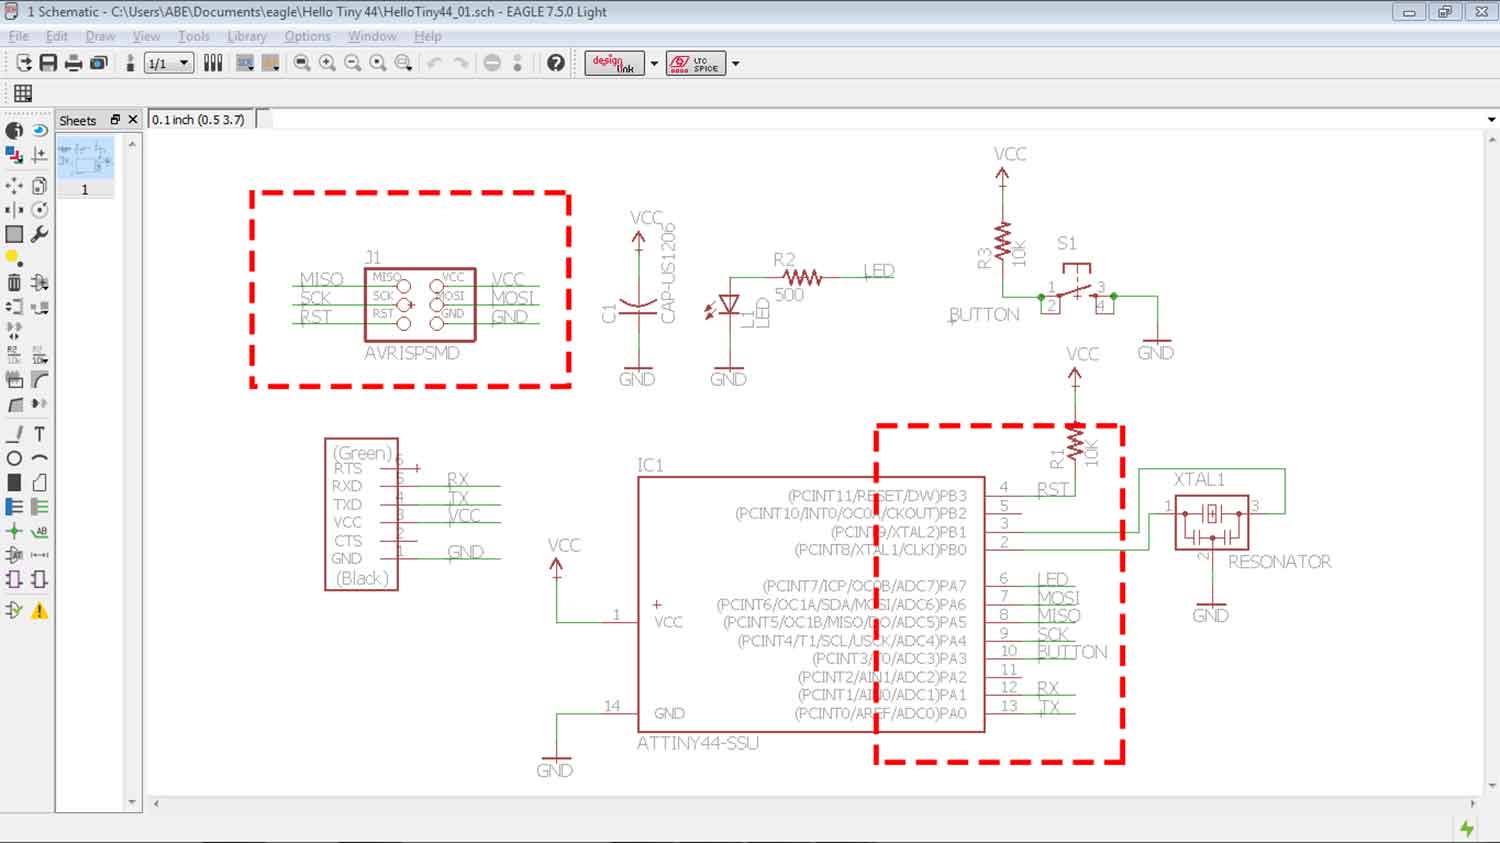Click the Grid settings icon
The image size is (1500, 843).
click(x=23, y=93)
